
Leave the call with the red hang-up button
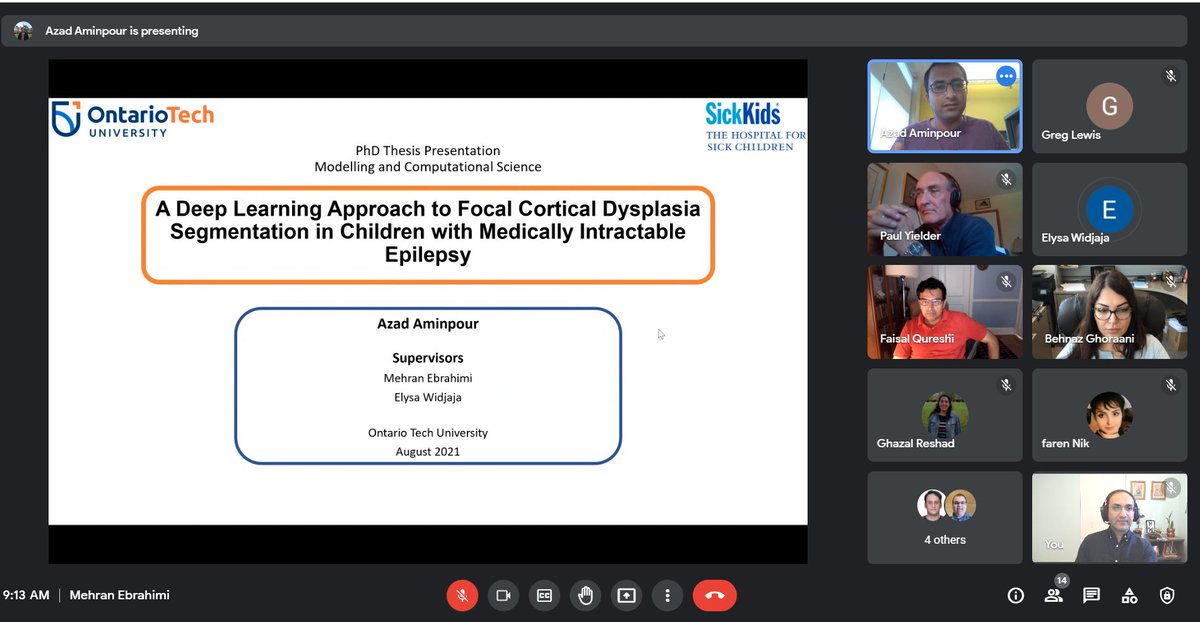coord(714,595)
